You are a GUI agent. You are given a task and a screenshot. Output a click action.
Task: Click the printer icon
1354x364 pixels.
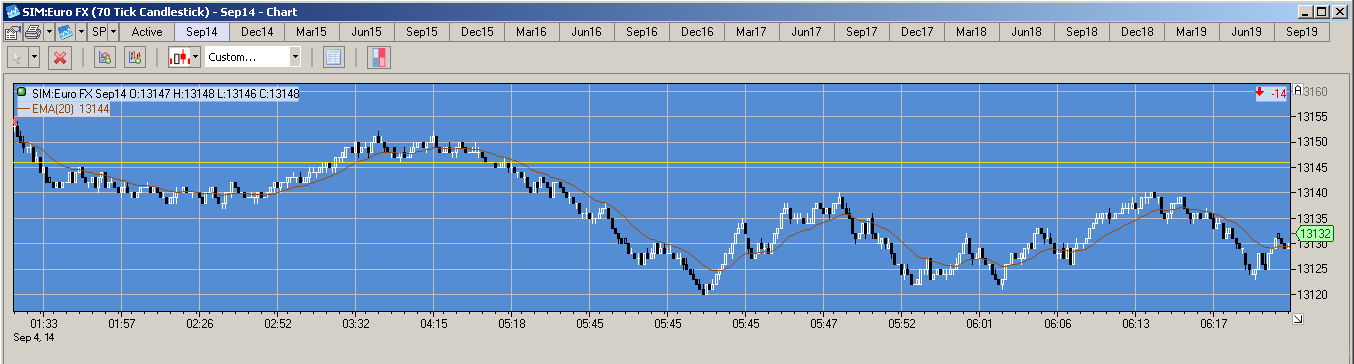32,31
